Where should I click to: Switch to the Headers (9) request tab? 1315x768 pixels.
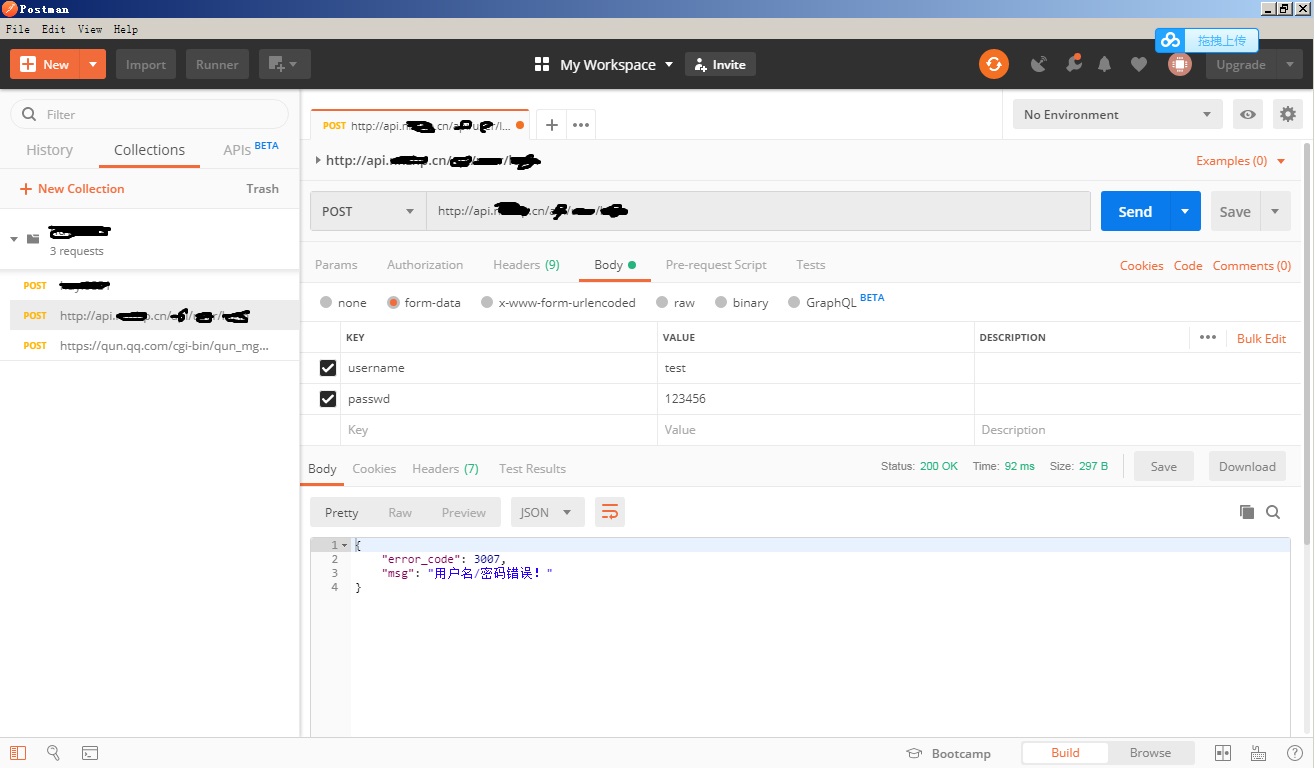tap(526, 265)
